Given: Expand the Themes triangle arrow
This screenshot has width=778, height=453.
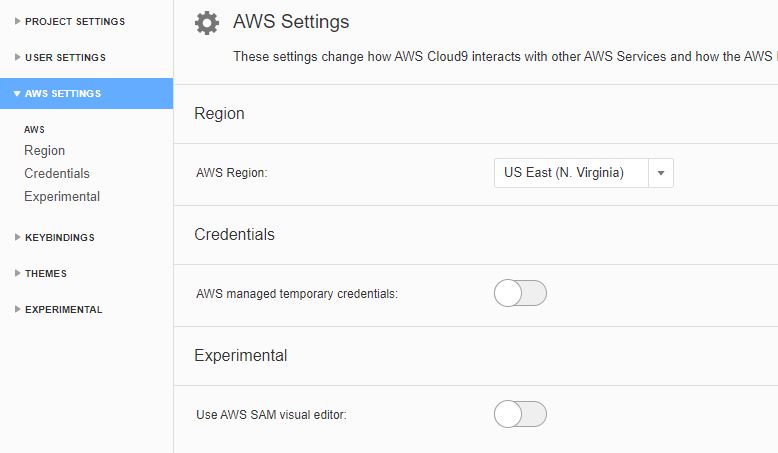Looking at the screenshot, I should [x=17, y=273].
